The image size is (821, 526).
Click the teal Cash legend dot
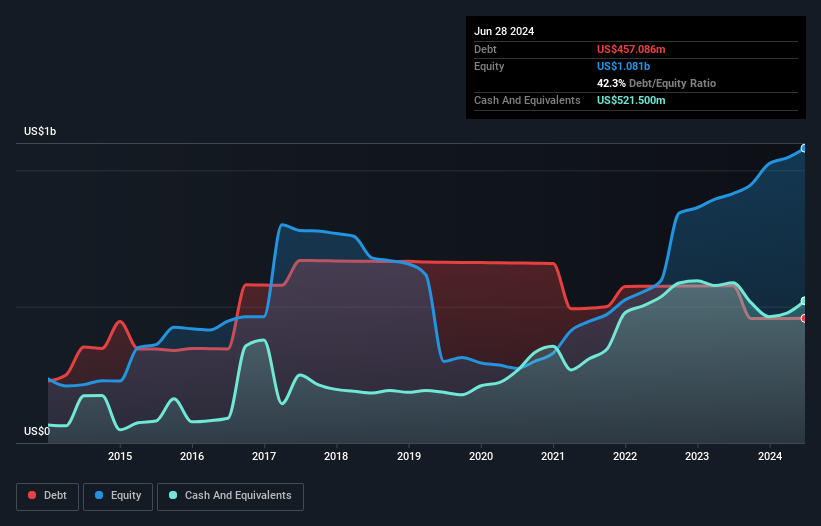pyautogui.click(x=173, y=495)
